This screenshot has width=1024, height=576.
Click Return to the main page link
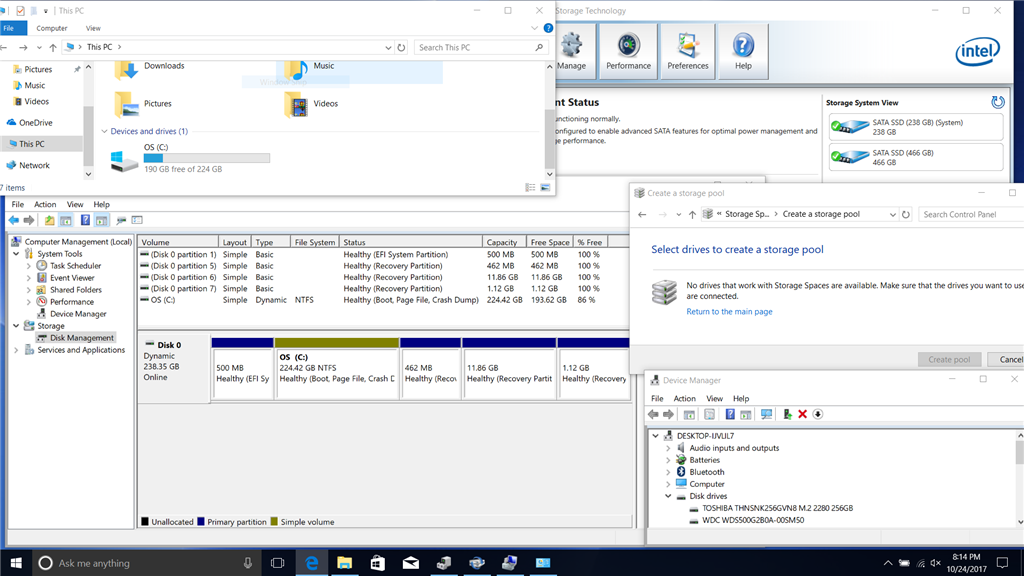click(729, 312)
